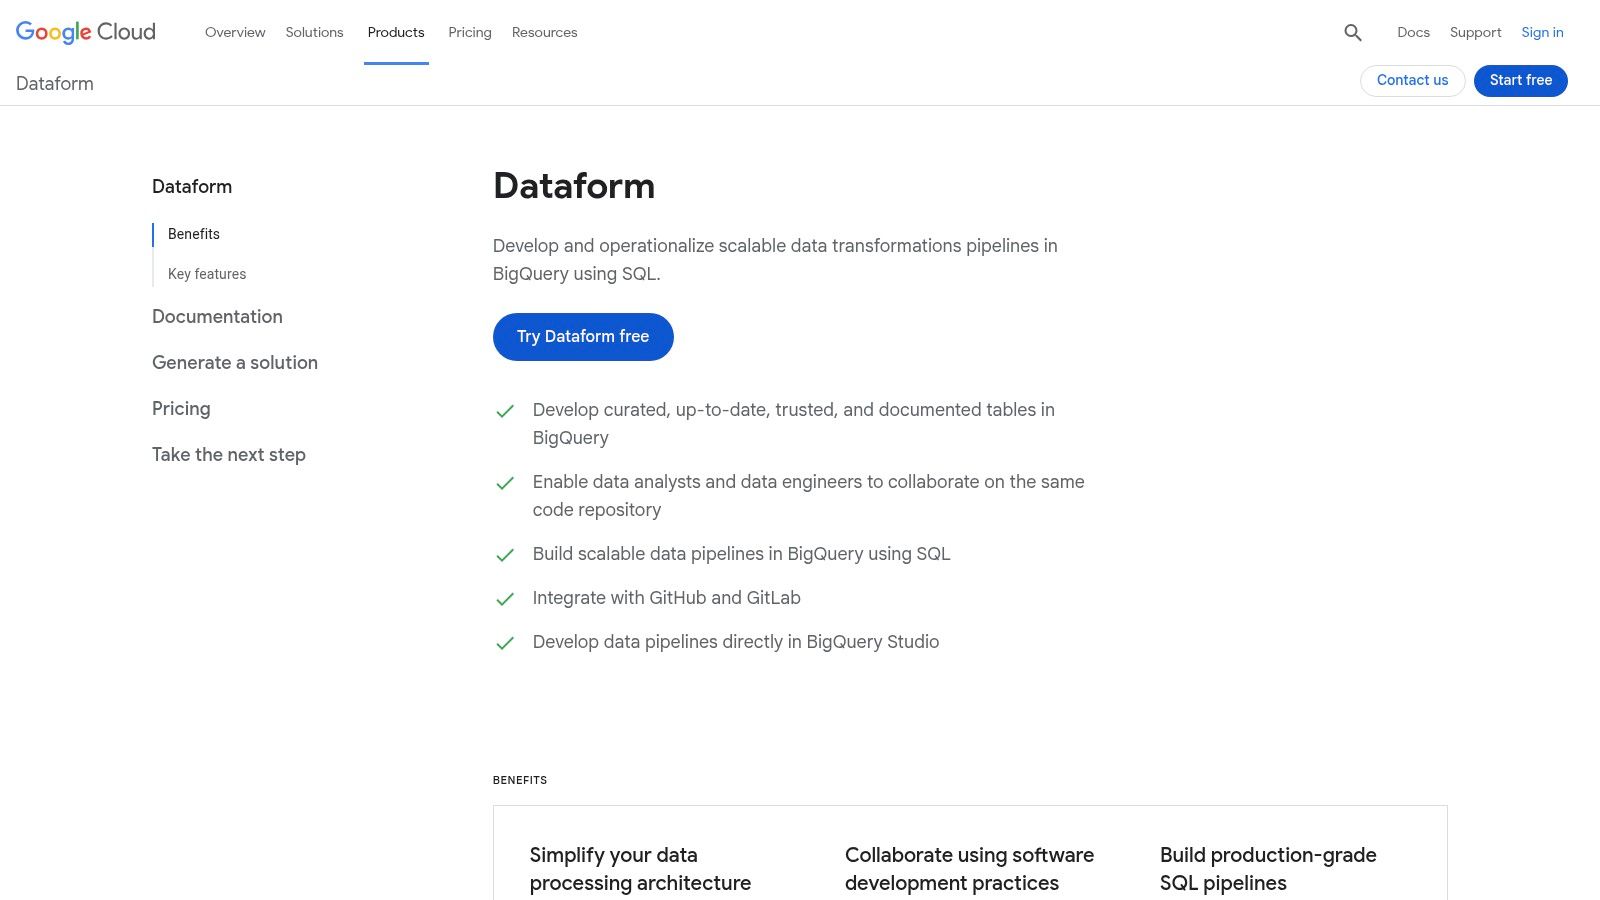Open the Resources dropdown menu
Screen dimensions: 1600x900
coord(544,32)
